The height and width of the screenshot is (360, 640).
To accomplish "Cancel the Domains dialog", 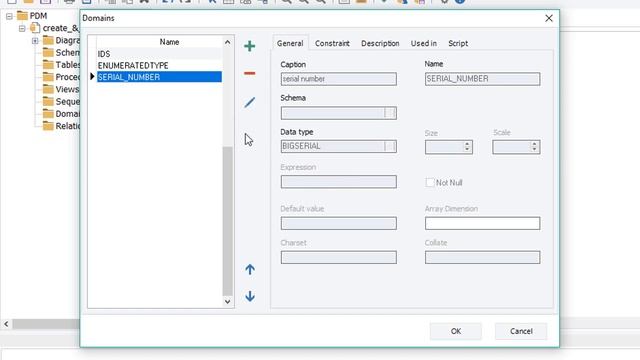I will click(521, 331).
